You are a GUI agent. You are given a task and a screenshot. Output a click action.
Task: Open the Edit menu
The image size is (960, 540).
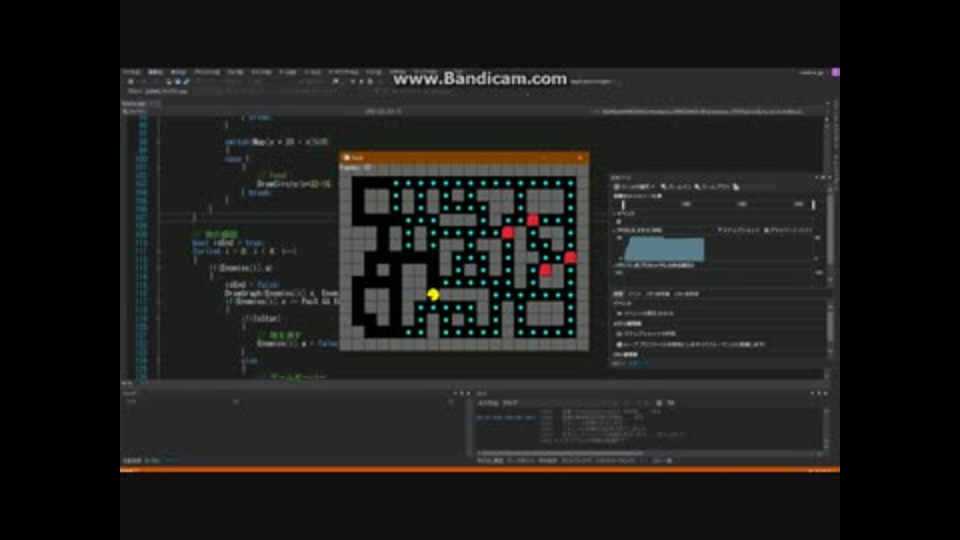pos(156,72)
